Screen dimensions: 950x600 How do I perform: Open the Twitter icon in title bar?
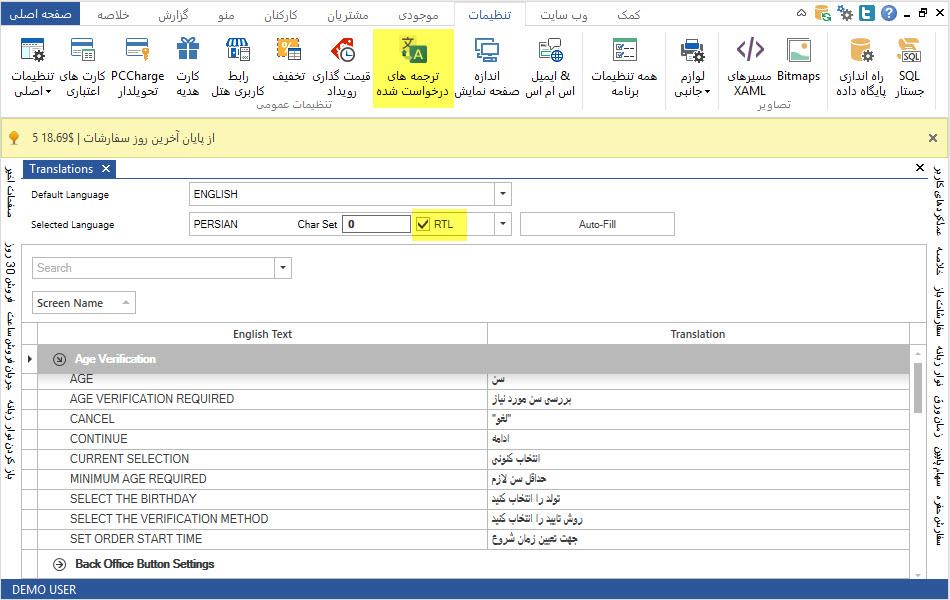pyautogui.click(x=865, y=14)
